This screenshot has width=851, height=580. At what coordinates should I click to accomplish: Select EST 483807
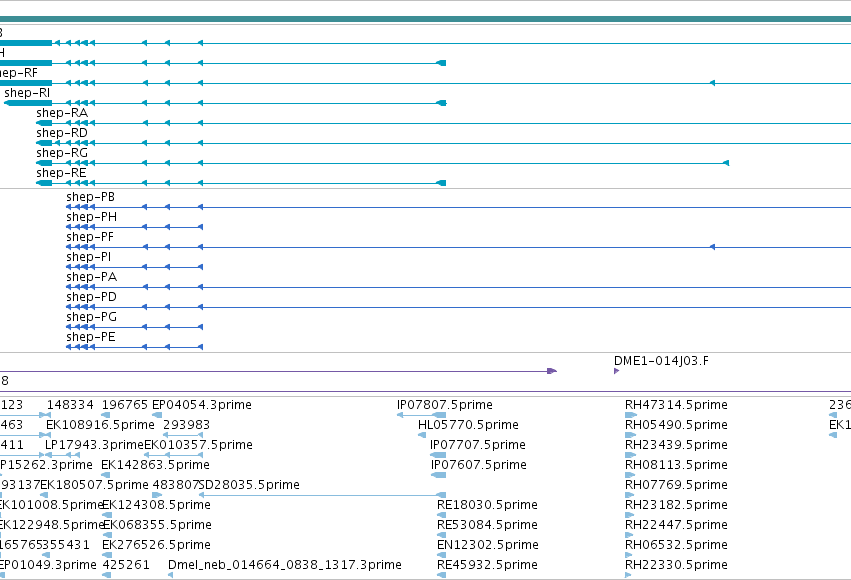[x=176, y=485]
